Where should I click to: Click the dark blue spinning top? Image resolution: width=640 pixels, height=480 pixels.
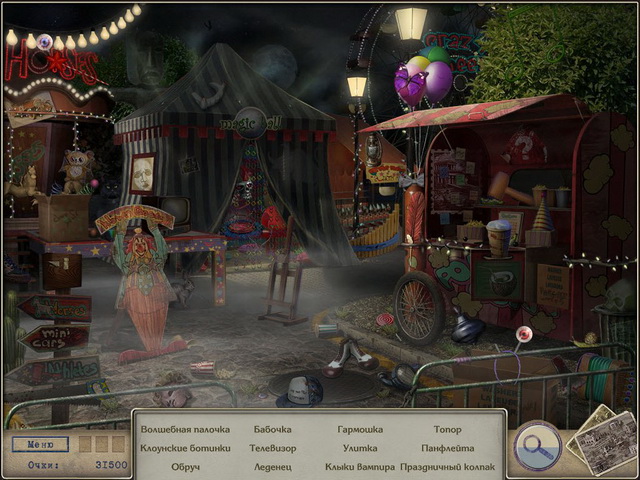pos(467,328)
